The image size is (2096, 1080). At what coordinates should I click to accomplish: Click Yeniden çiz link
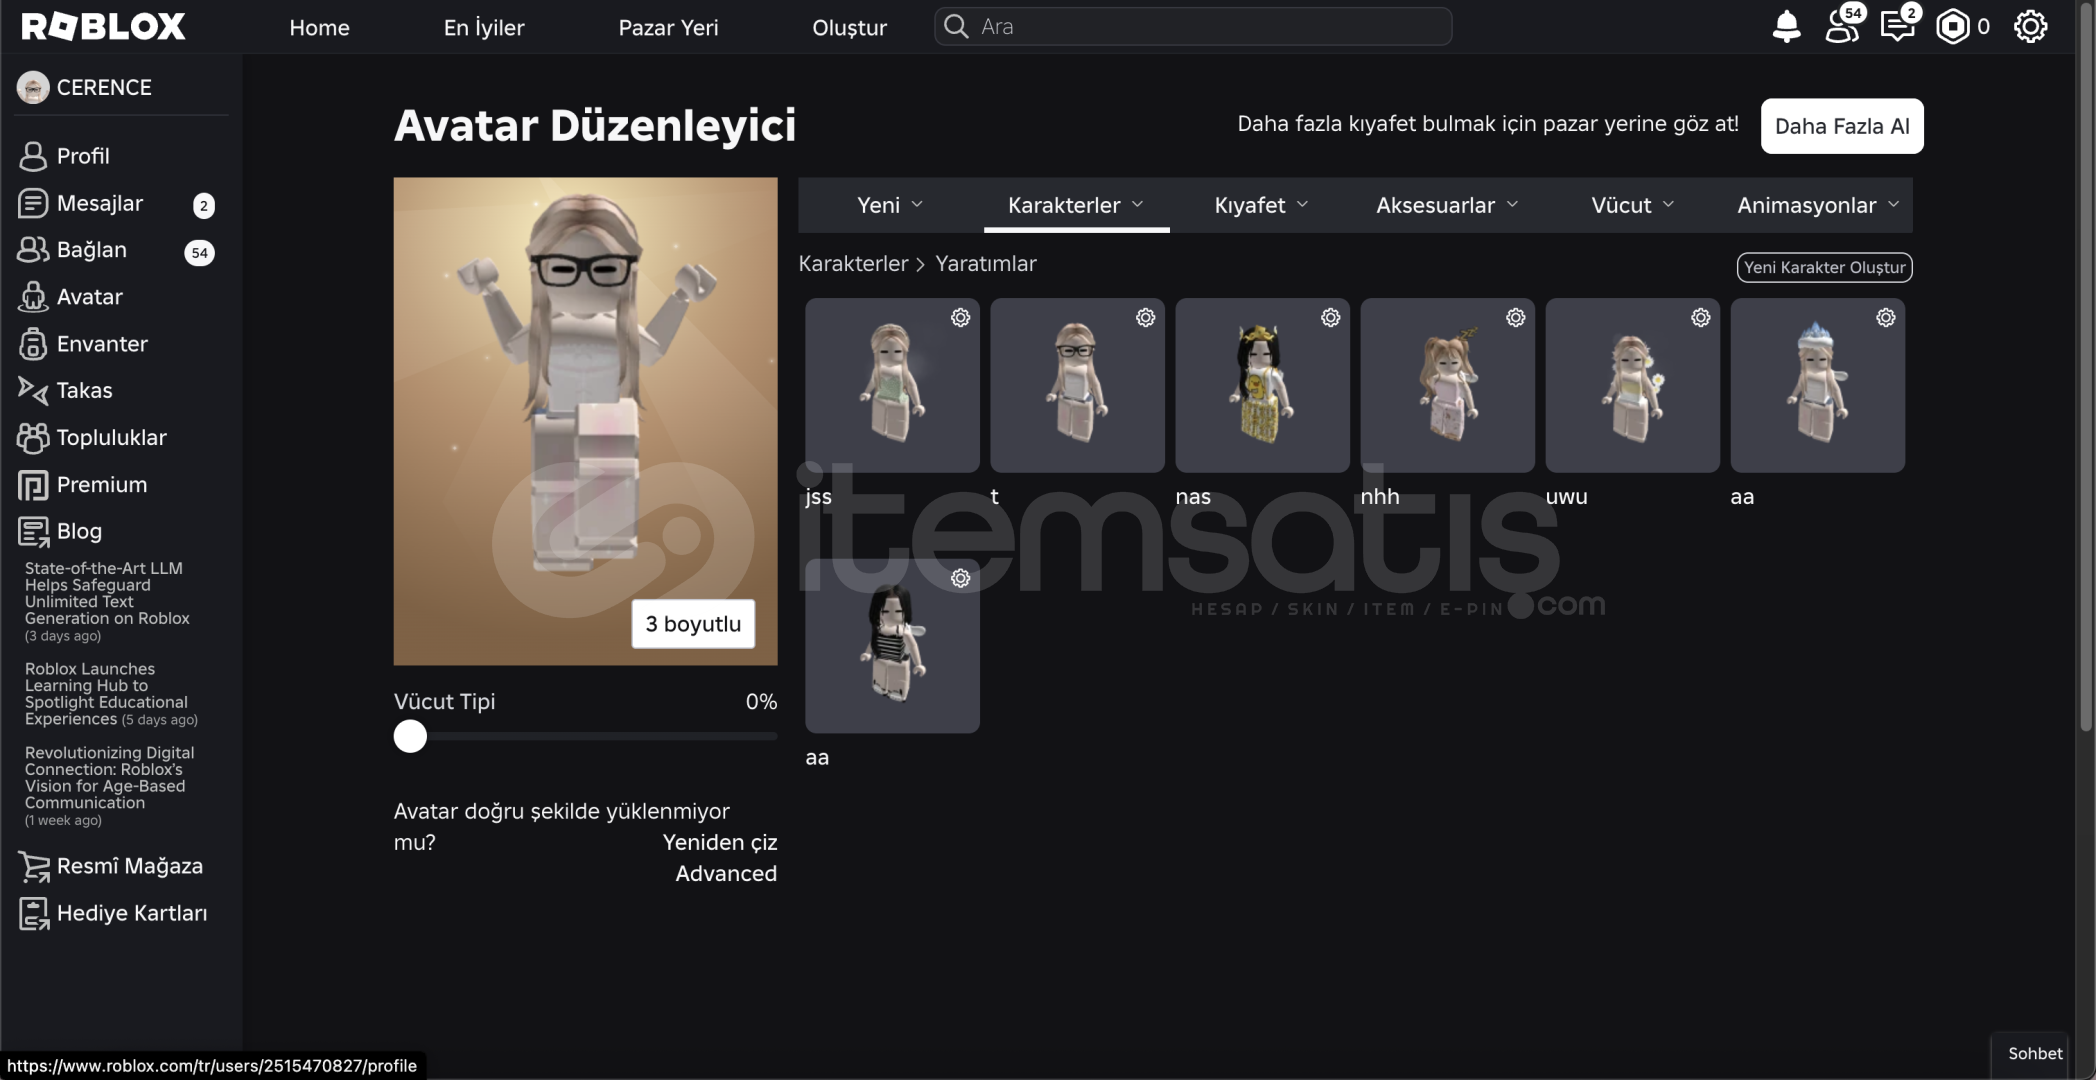click(x=719, y=843)
